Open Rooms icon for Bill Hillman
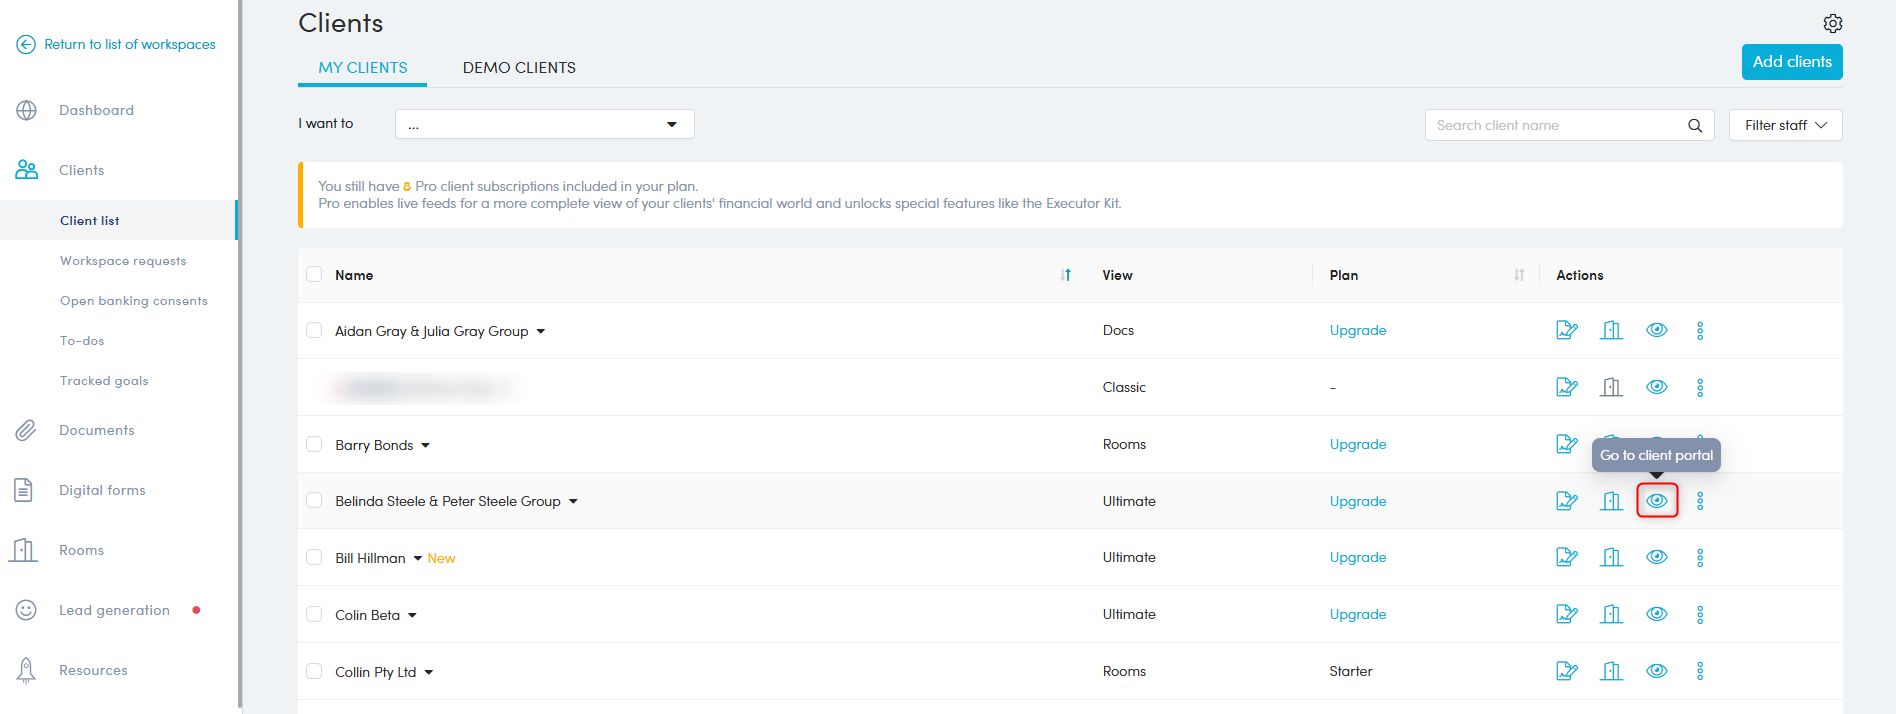This screenshot has height=714, width=1896. coord(1611,557)
